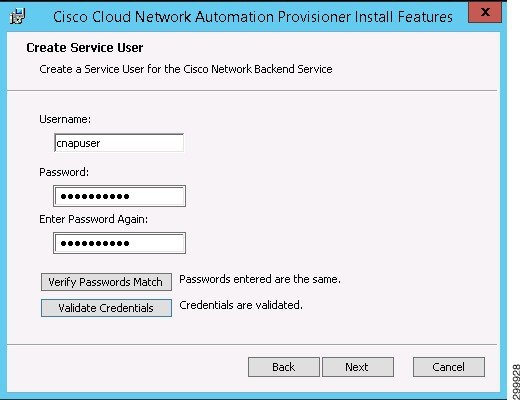Screen dimensions: 520x400
Task: Continue the installation with Next
Action: (358, 367)
